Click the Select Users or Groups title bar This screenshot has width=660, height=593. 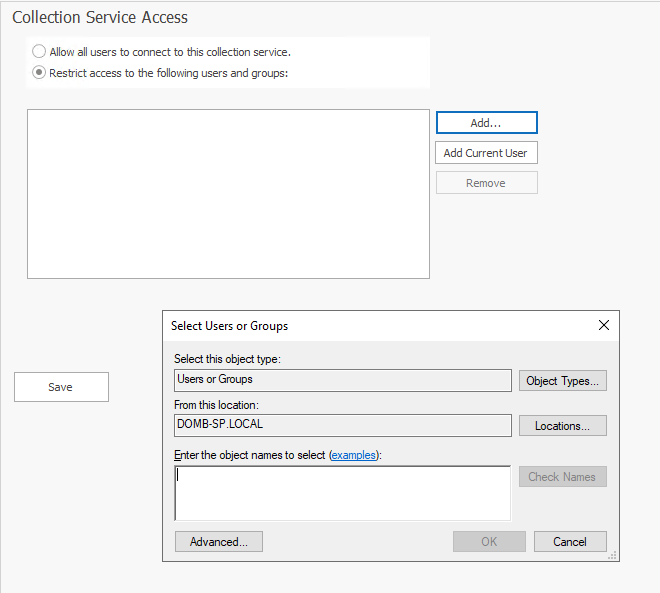380,326
